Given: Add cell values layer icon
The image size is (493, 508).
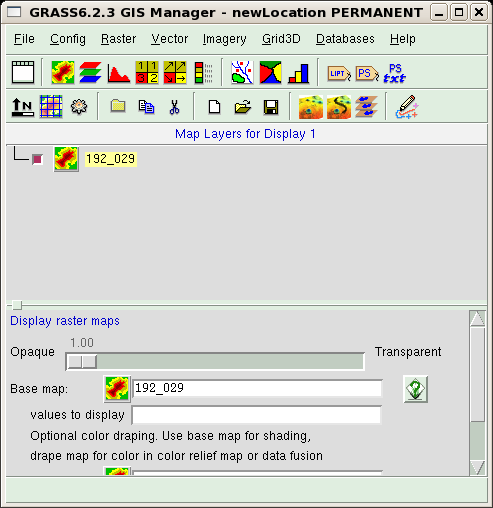Looking at the screenshot, I should point(147,72).
